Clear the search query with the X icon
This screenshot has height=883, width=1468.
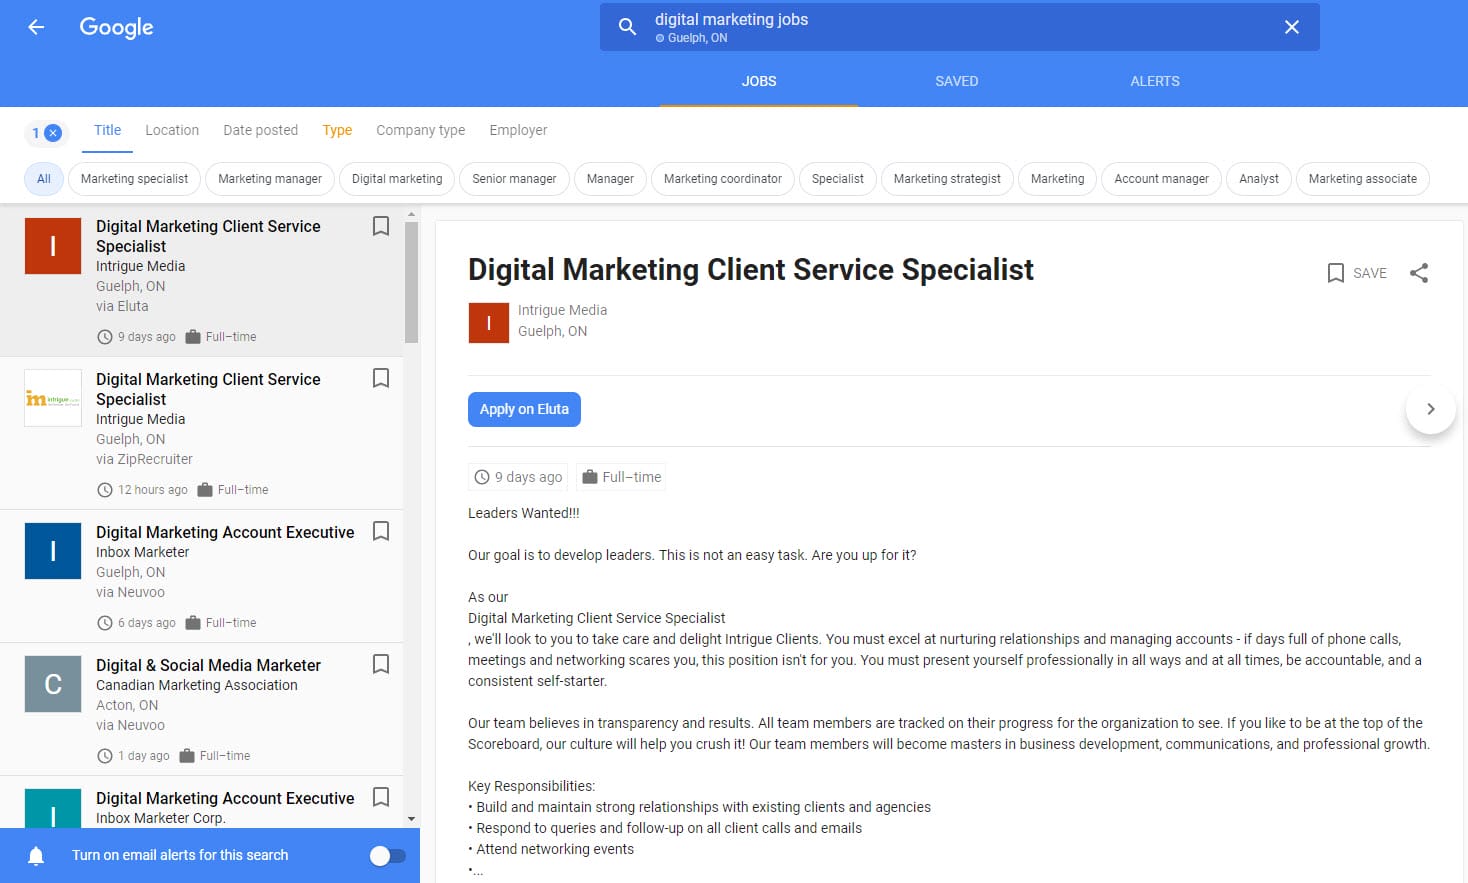tap(1291, 27)
